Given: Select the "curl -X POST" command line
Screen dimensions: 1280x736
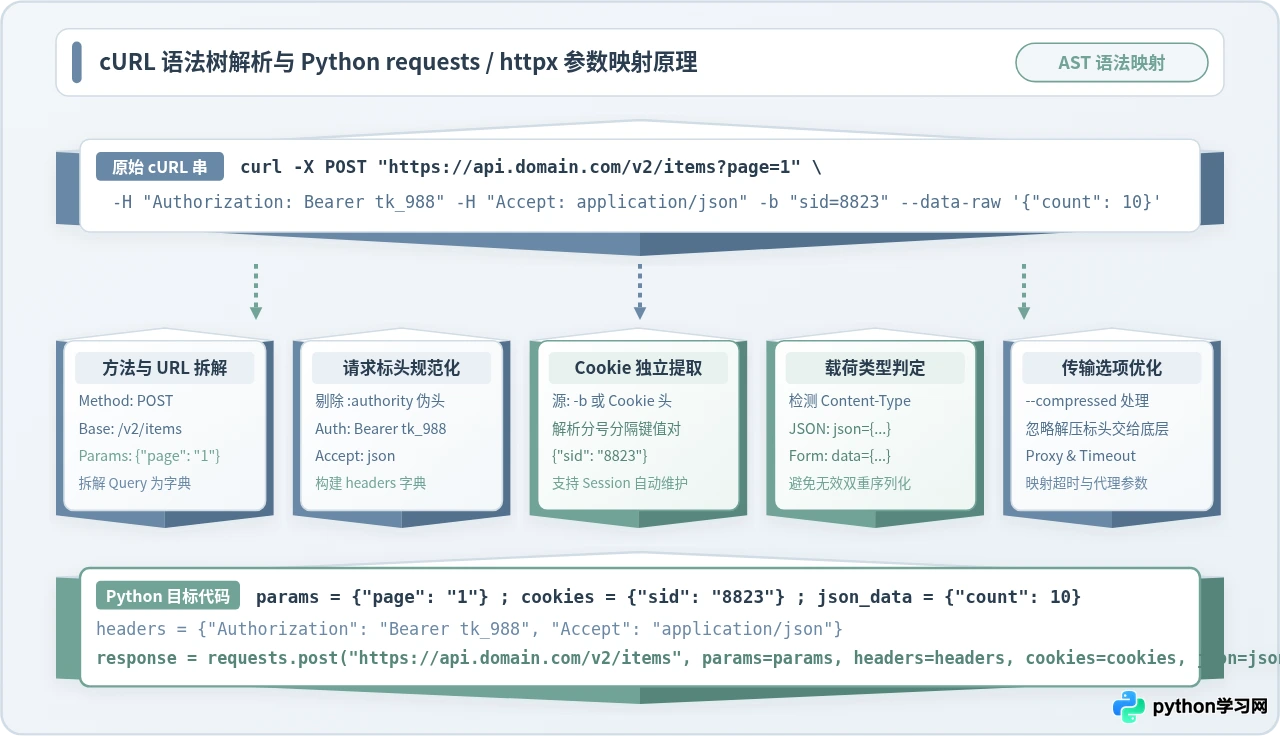Looking at the screenshot, I should click(531, 167).
